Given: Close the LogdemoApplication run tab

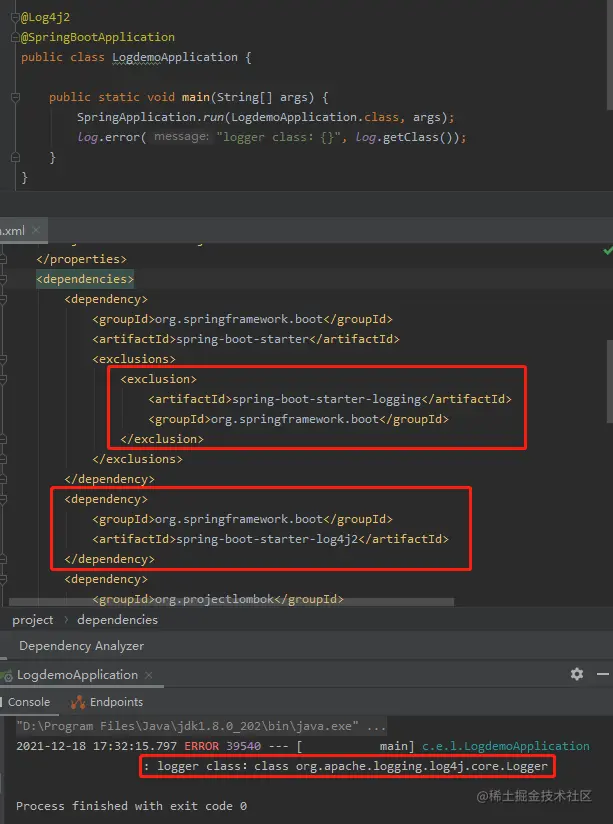Looking at the screenshot, I should tap(149, 675).
